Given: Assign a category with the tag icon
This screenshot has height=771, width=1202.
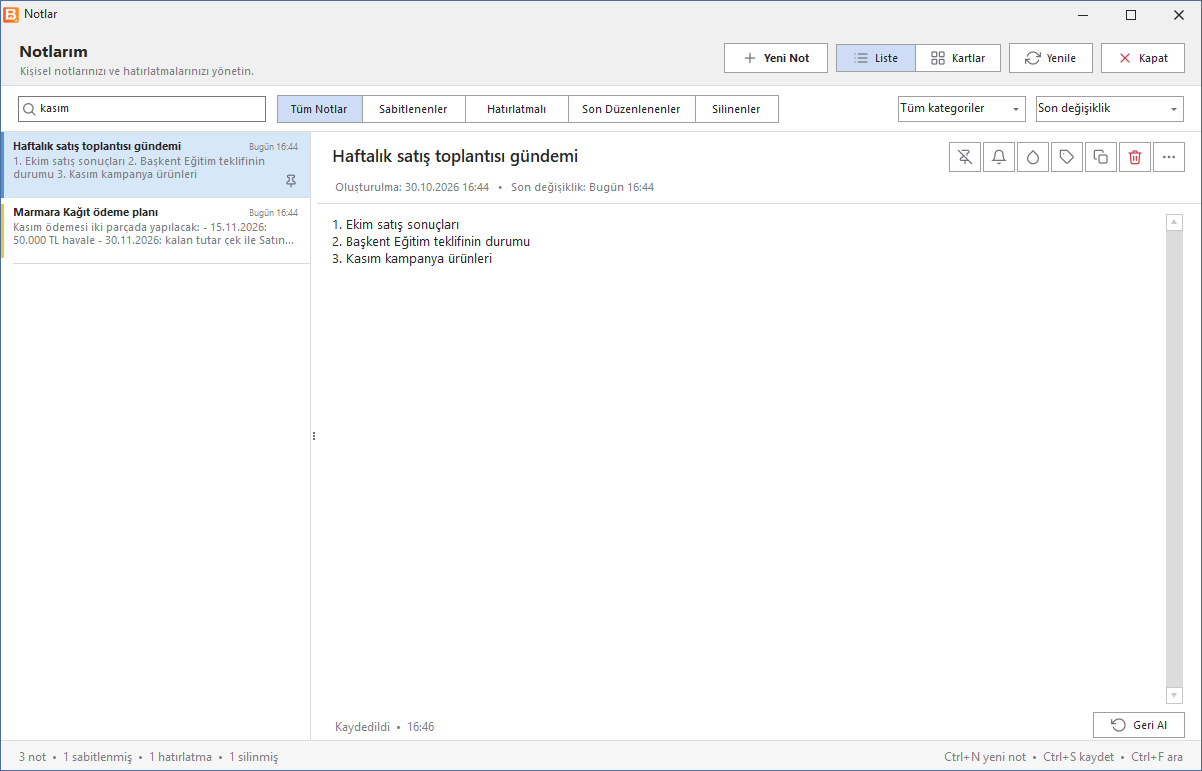Looking at the screenshot, I should click(1067, 157).
